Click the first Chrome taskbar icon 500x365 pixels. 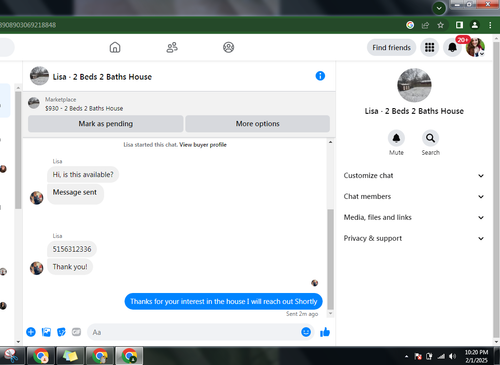(41, 356)
